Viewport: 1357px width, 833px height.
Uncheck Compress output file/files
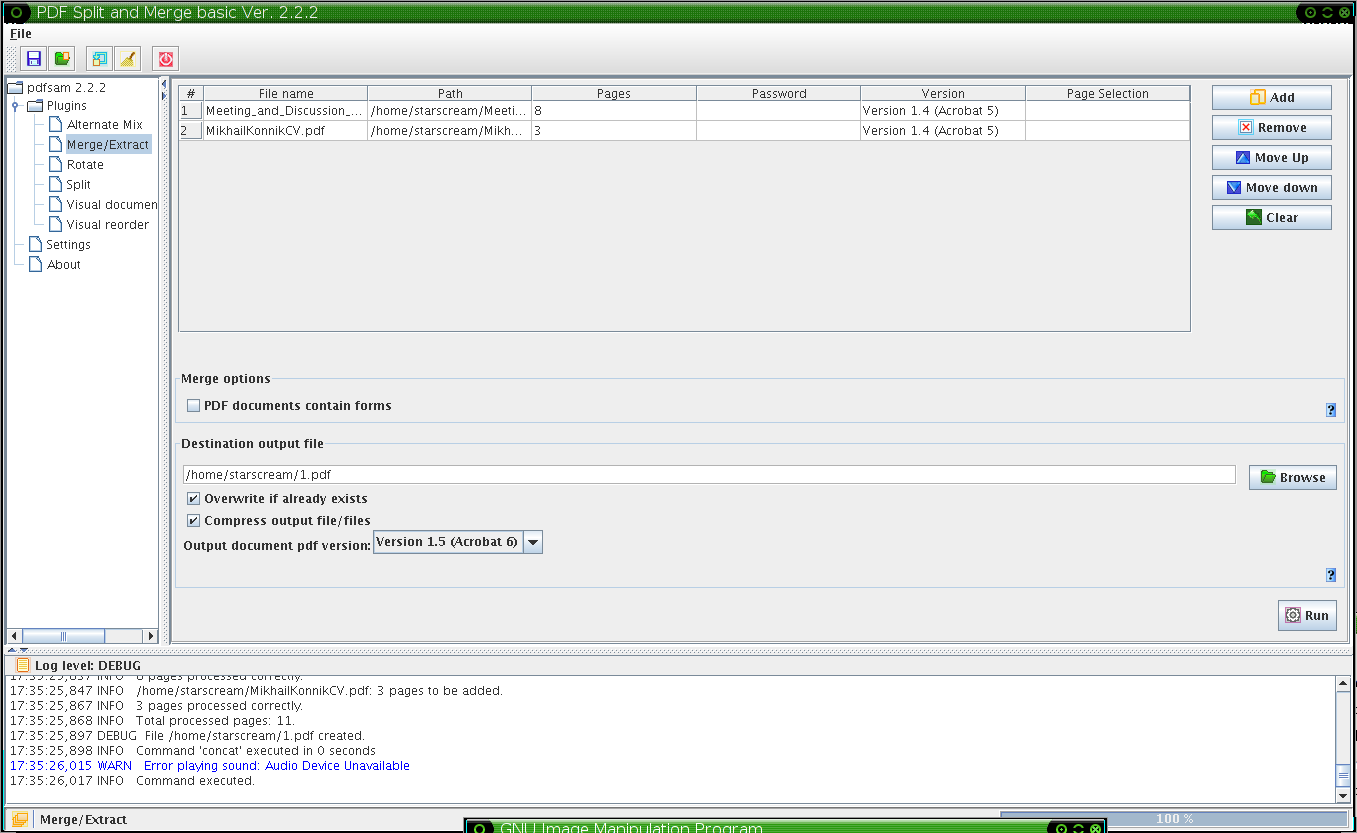pos(193,520)
